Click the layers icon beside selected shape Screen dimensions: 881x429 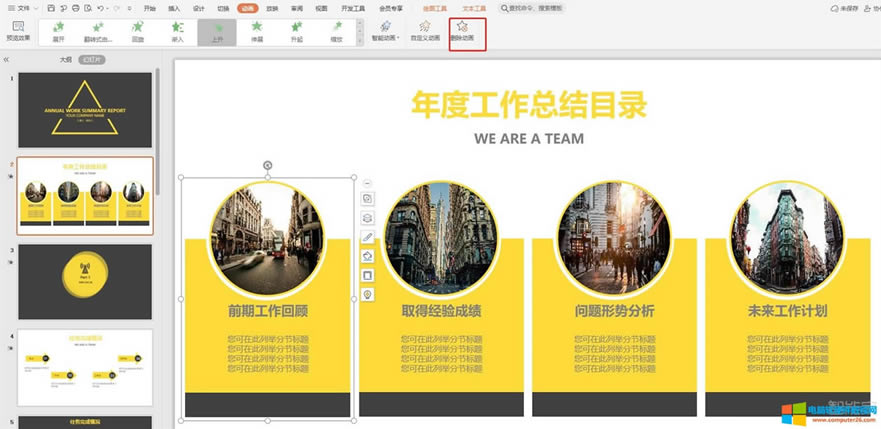[367, 218]
